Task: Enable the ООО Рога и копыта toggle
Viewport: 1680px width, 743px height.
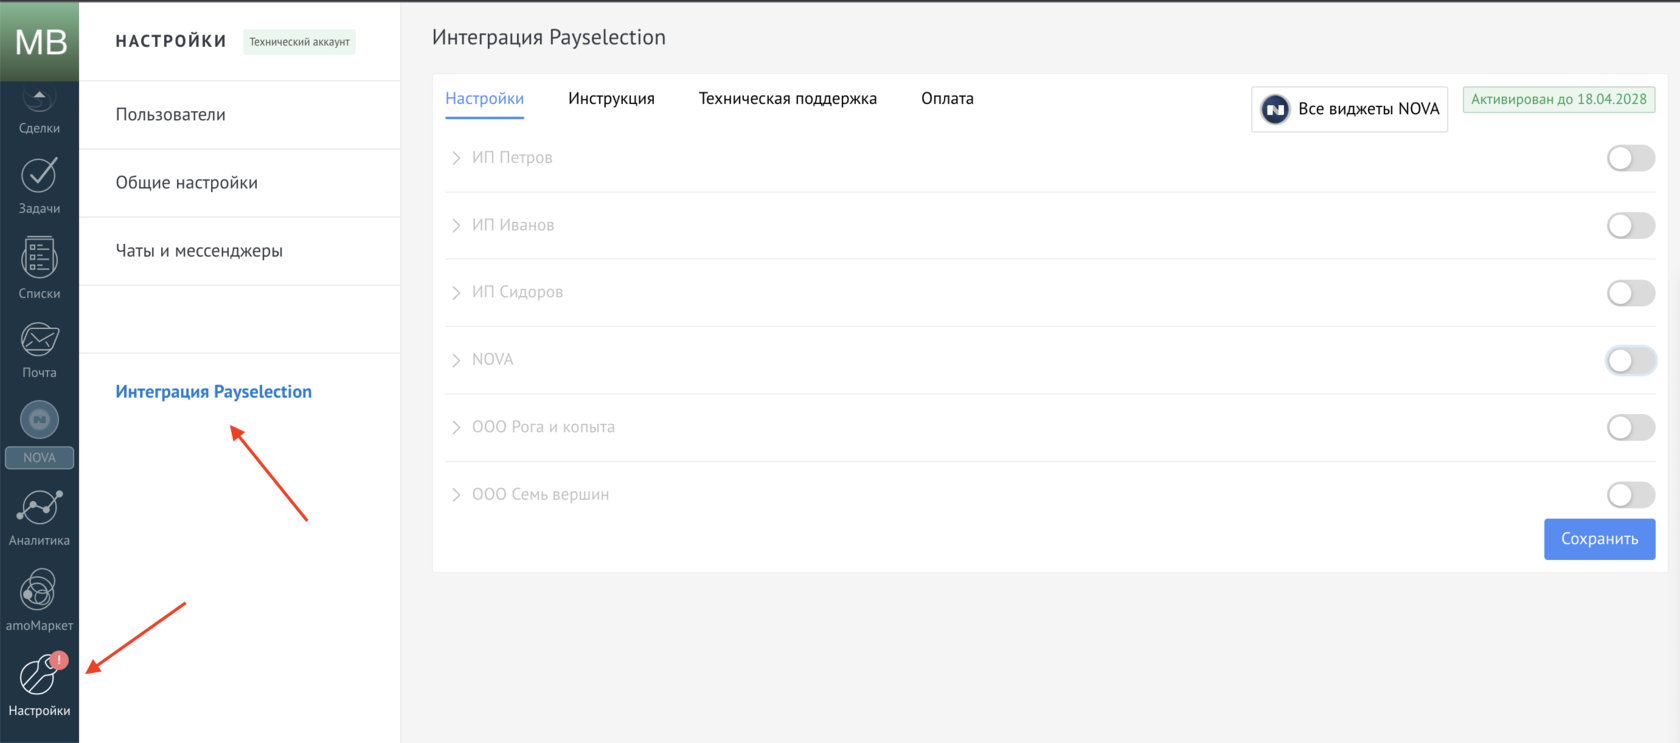Action: pyautogui.click(x=1630, y=428)
